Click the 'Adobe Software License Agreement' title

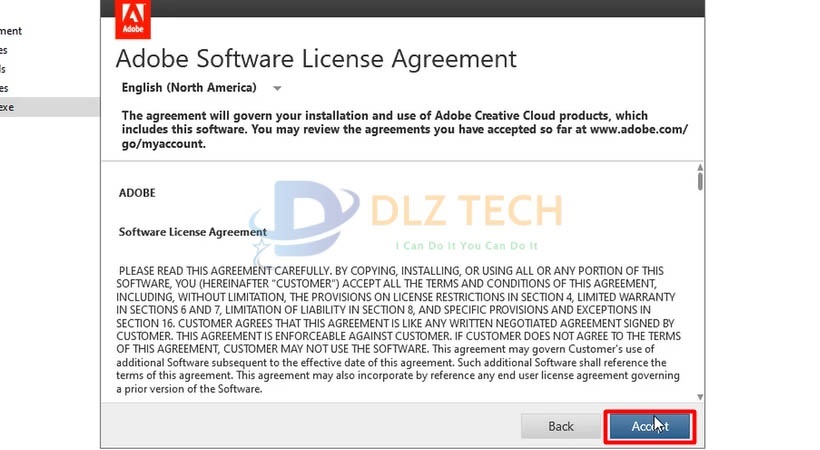pyautogui.click(x=316, y=58)
